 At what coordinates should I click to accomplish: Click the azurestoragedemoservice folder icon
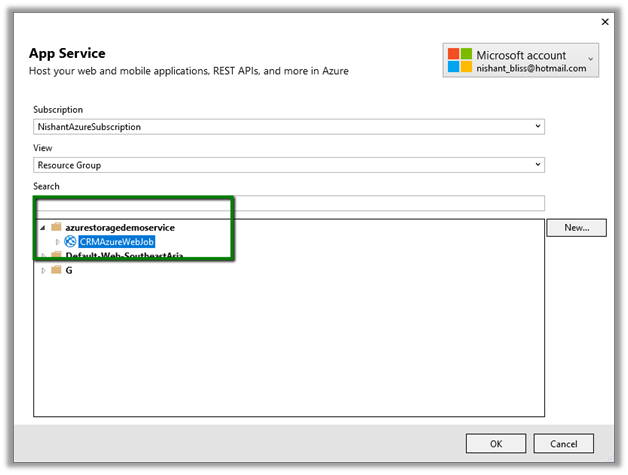pyautogui.click(x=56, y=227)
